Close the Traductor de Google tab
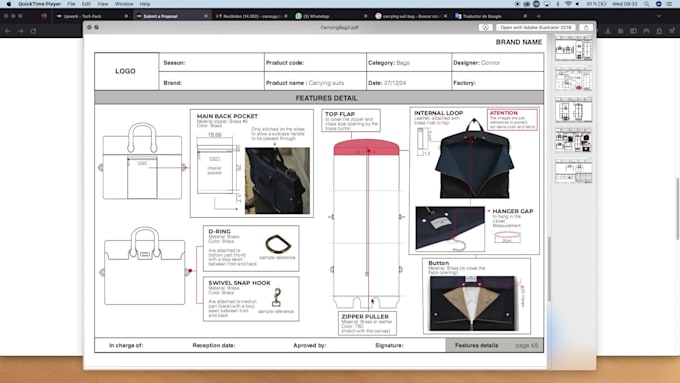The image size is (680, 383). coord(525,16)
